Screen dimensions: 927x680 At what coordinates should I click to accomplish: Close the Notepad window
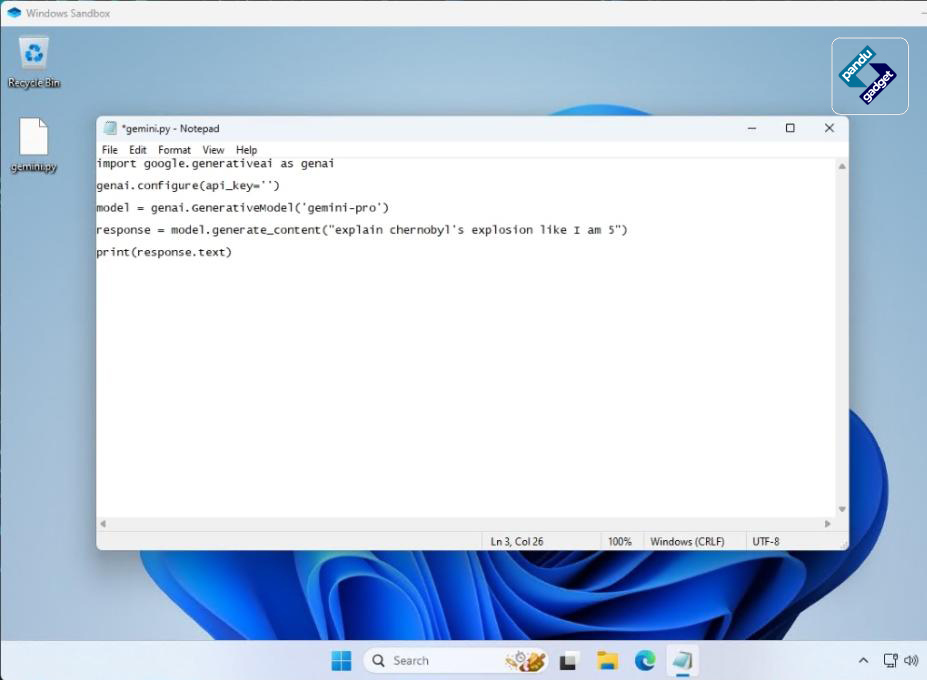829,128
